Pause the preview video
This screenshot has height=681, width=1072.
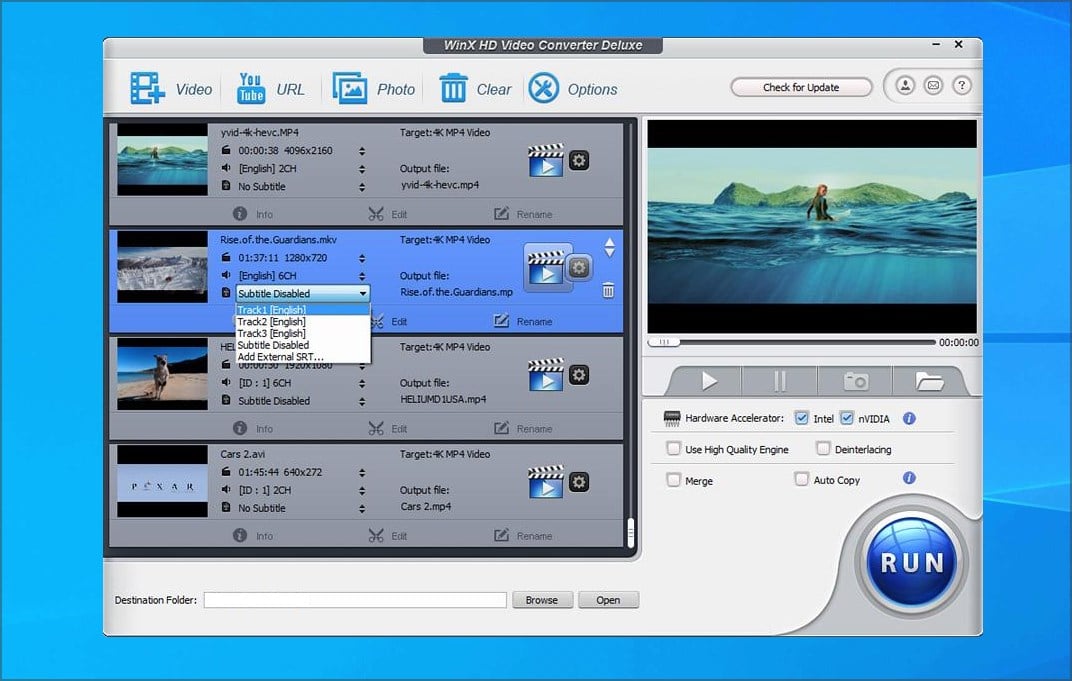779,381
